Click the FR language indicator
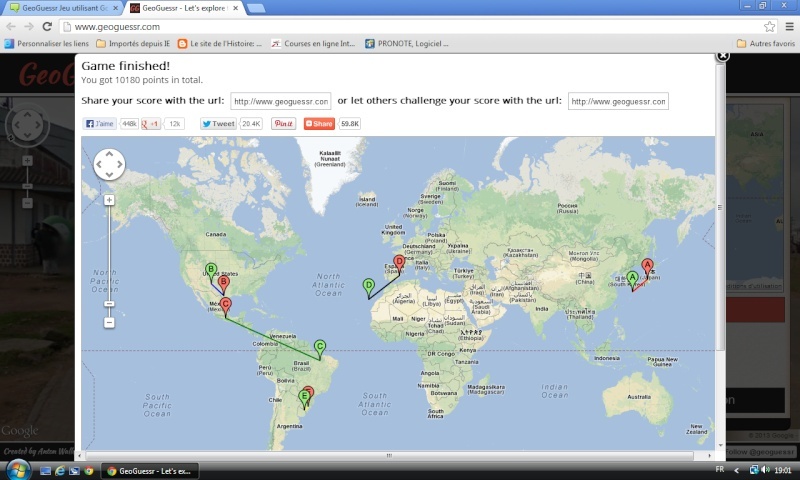This screenshot has width=800, height=480. tap(720, 469)
